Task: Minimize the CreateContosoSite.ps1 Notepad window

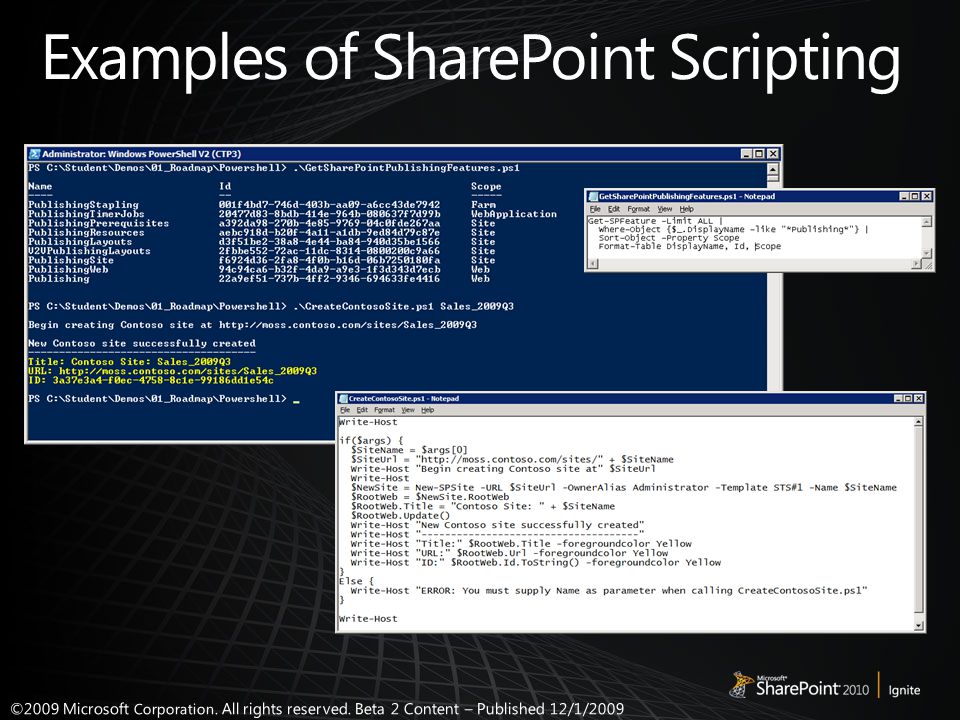Action: pos(898,399)
